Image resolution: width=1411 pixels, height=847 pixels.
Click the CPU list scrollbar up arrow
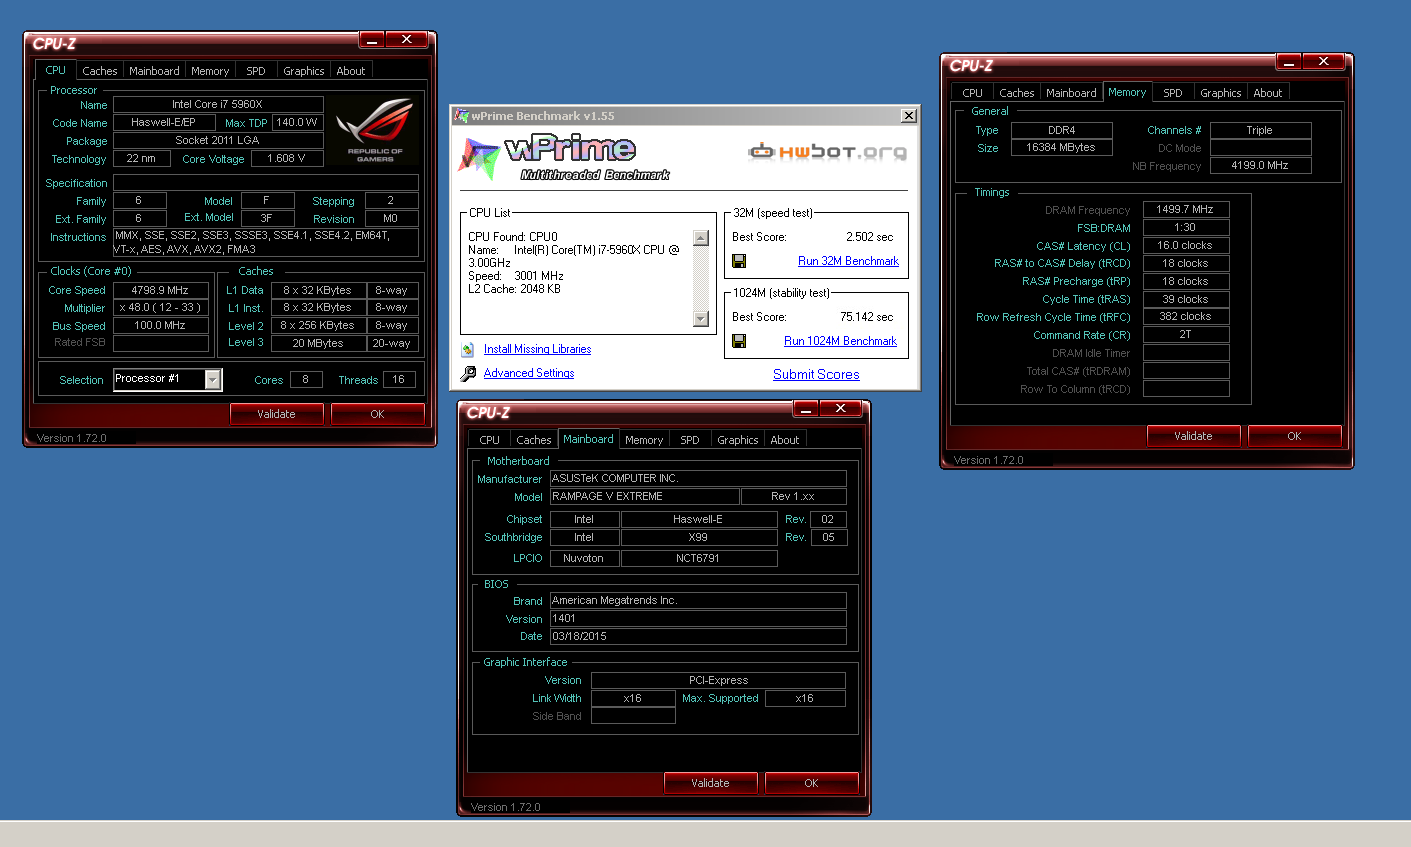click(700, 238)
